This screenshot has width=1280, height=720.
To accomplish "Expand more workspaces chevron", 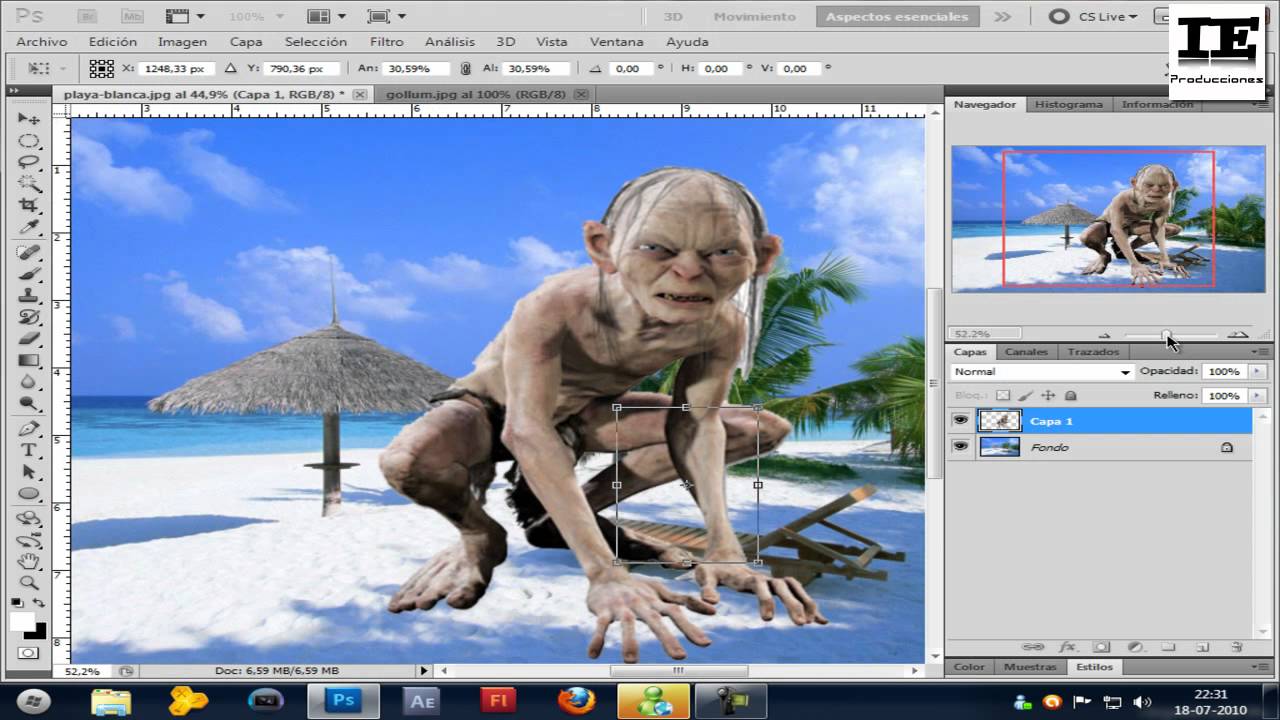I will tap(1002, 16).
